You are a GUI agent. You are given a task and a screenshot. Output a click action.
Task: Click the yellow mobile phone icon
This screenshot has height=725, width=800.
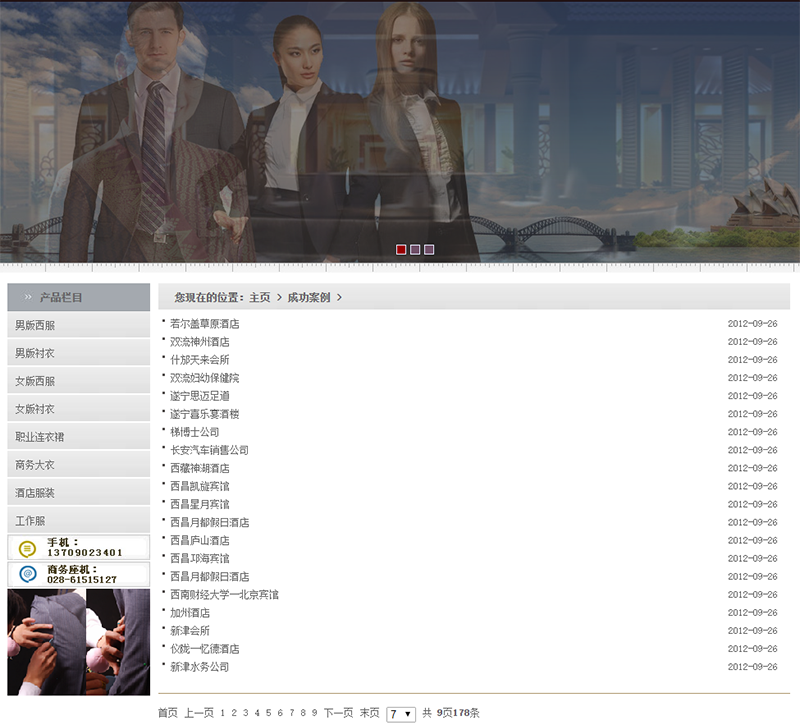[x=27, y=548]
